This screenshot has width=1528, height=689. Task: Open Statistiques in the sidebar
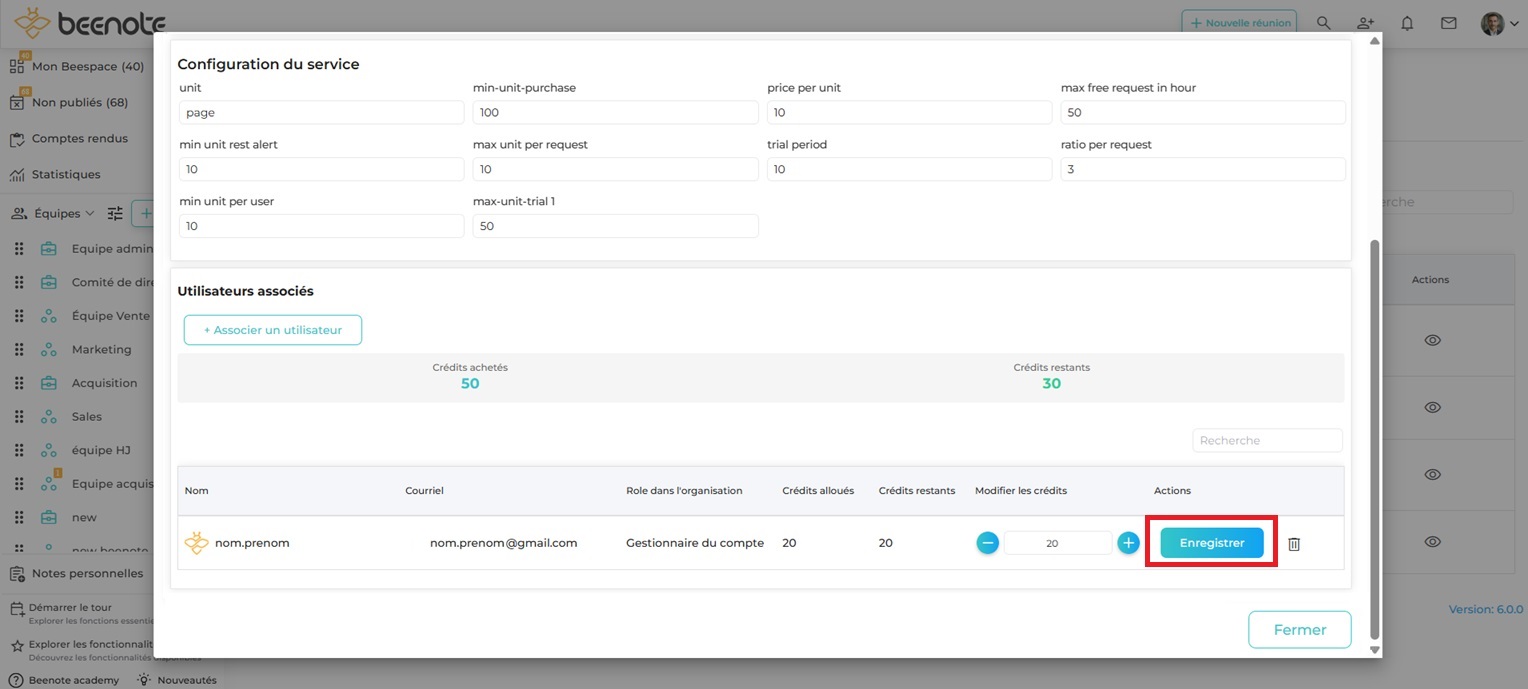pos(66,174)
